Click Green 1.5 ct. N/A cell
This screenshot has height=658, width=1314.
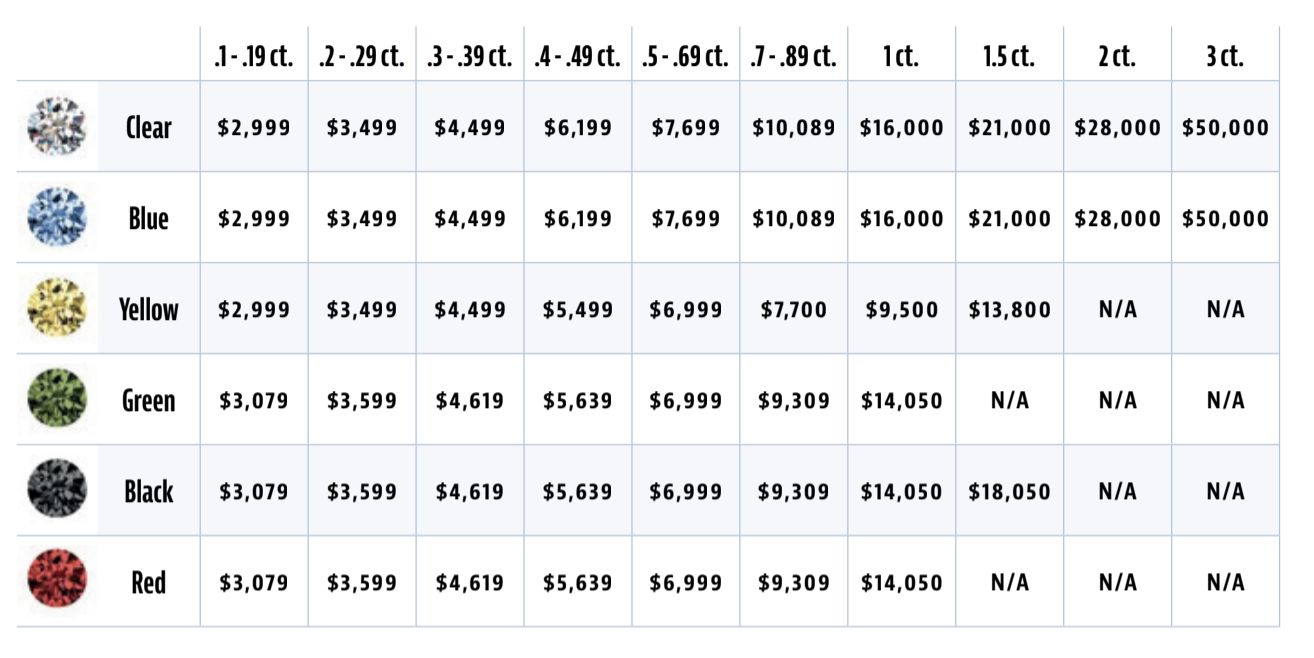pyautogui.click(x=1009, y=401)
